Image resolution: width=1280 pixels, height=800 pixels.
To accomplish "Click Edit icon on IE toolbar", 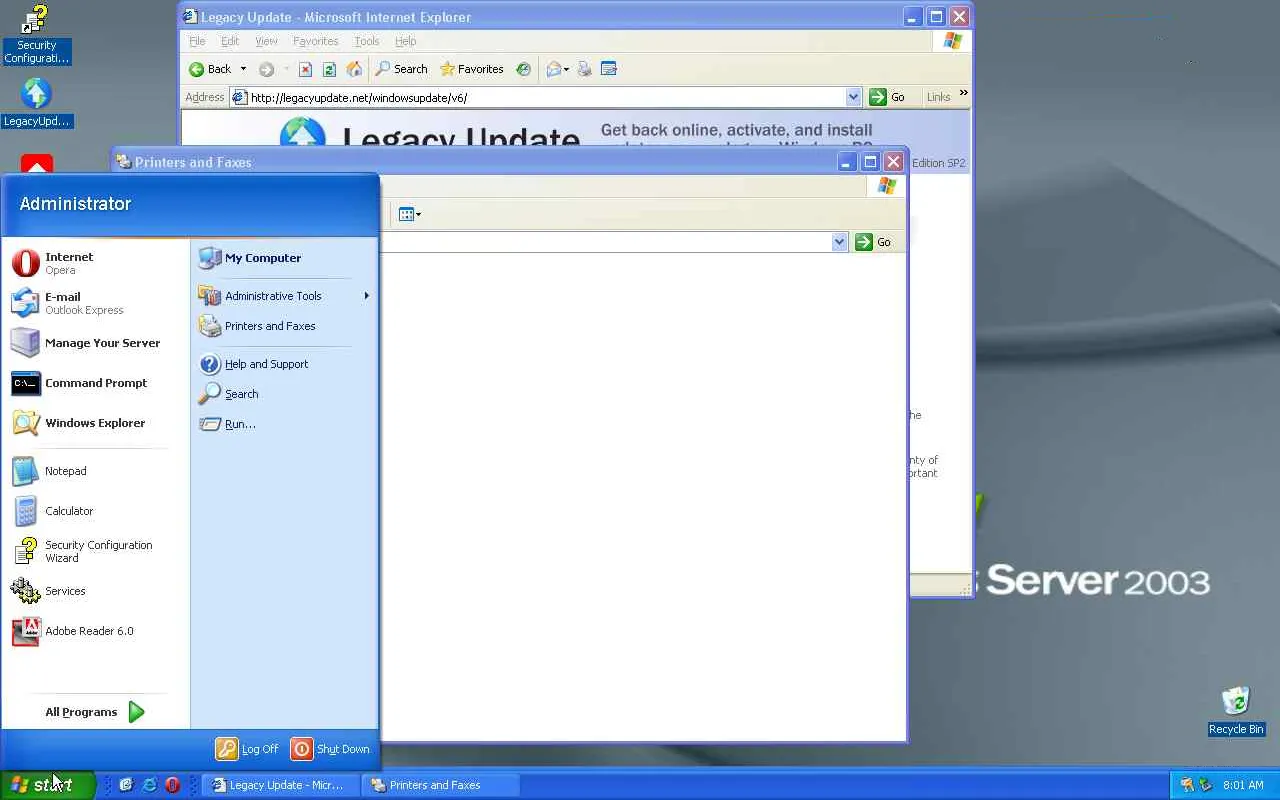I will [609, 69].
